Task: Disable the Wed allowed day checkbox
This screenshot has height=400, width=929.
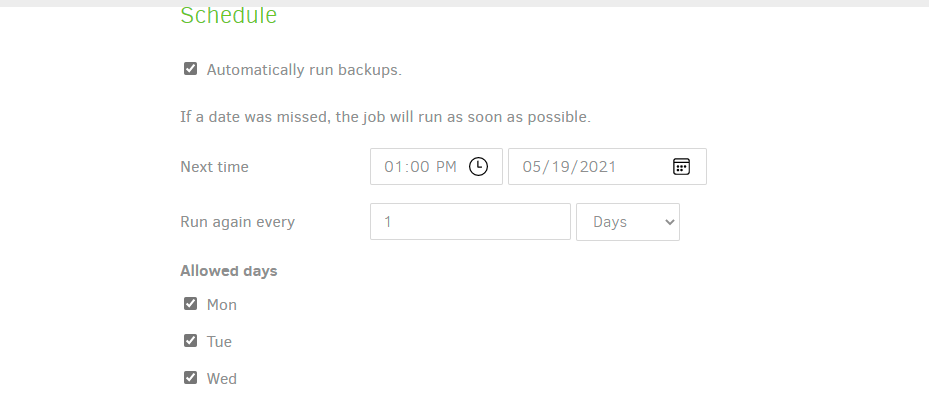Action: [190, 377]
